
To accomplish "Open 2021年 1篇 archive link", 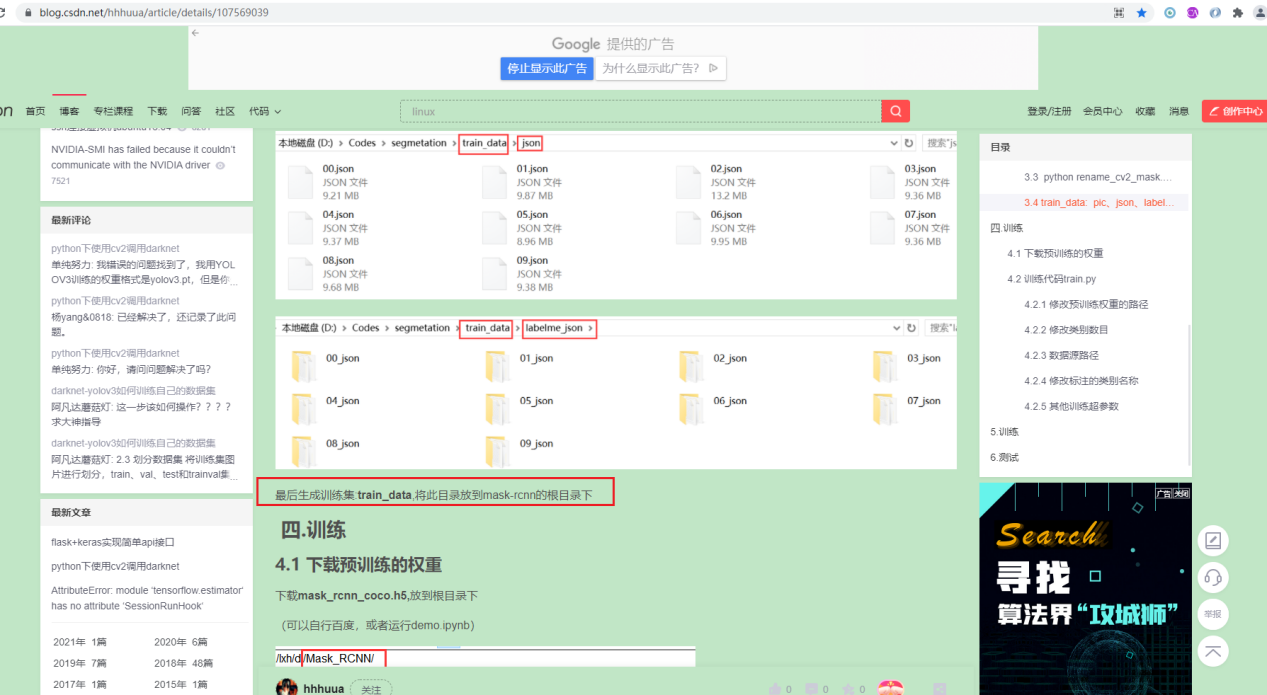I will click(81, 642).
